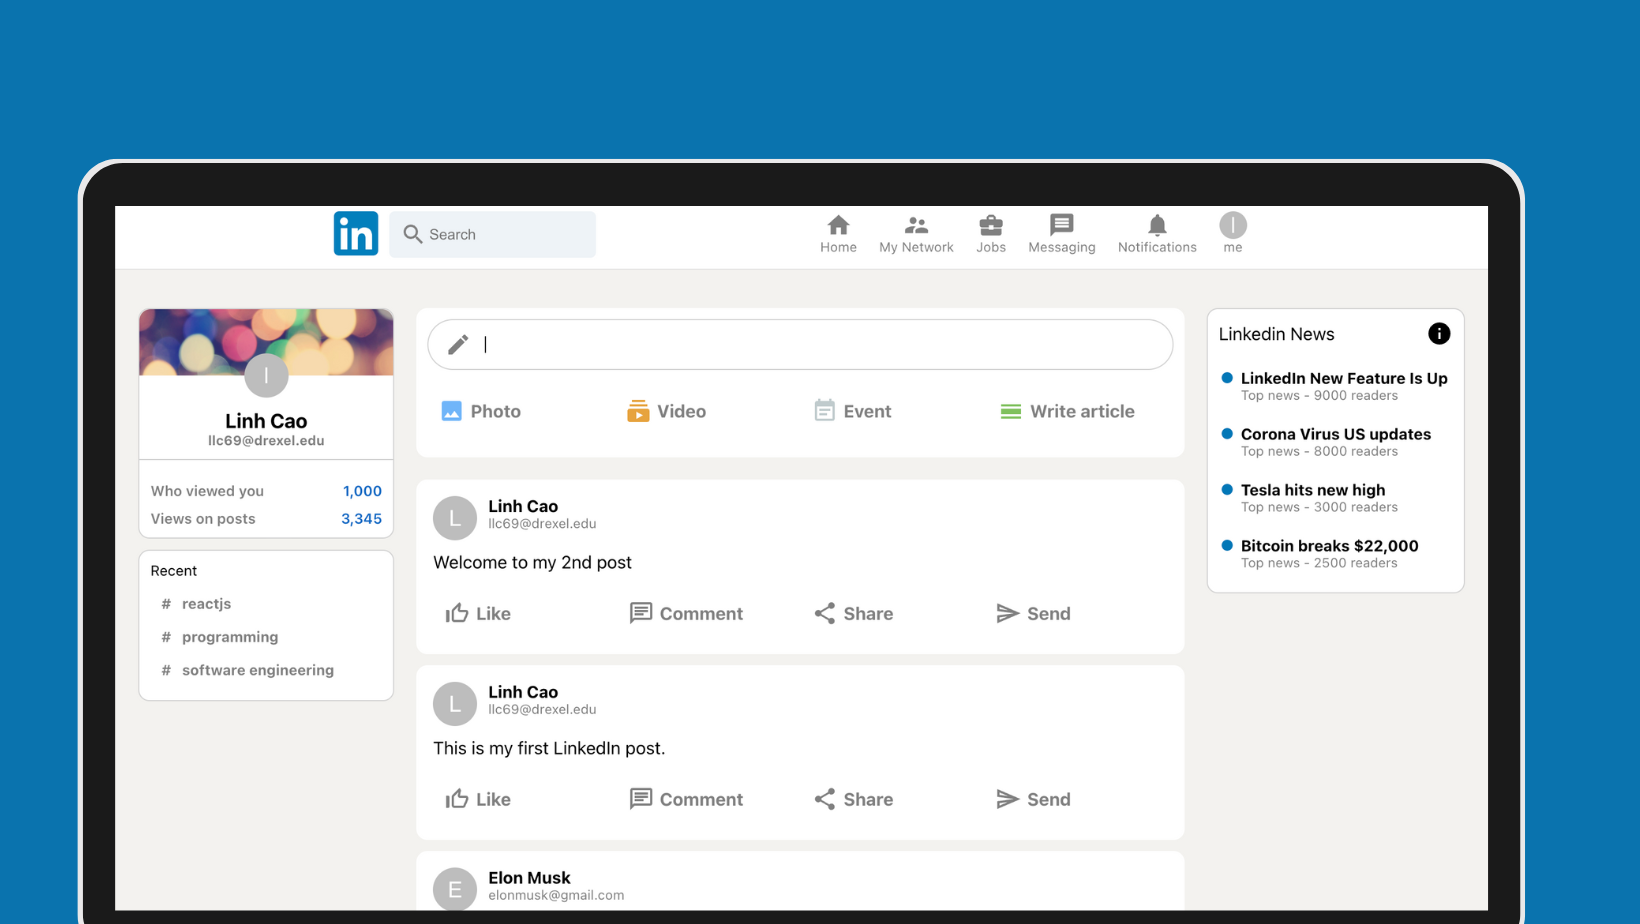The height and width of the screenshot is (924, 1640).
Task: Focus the Search input field
Action: pos(493,234)
